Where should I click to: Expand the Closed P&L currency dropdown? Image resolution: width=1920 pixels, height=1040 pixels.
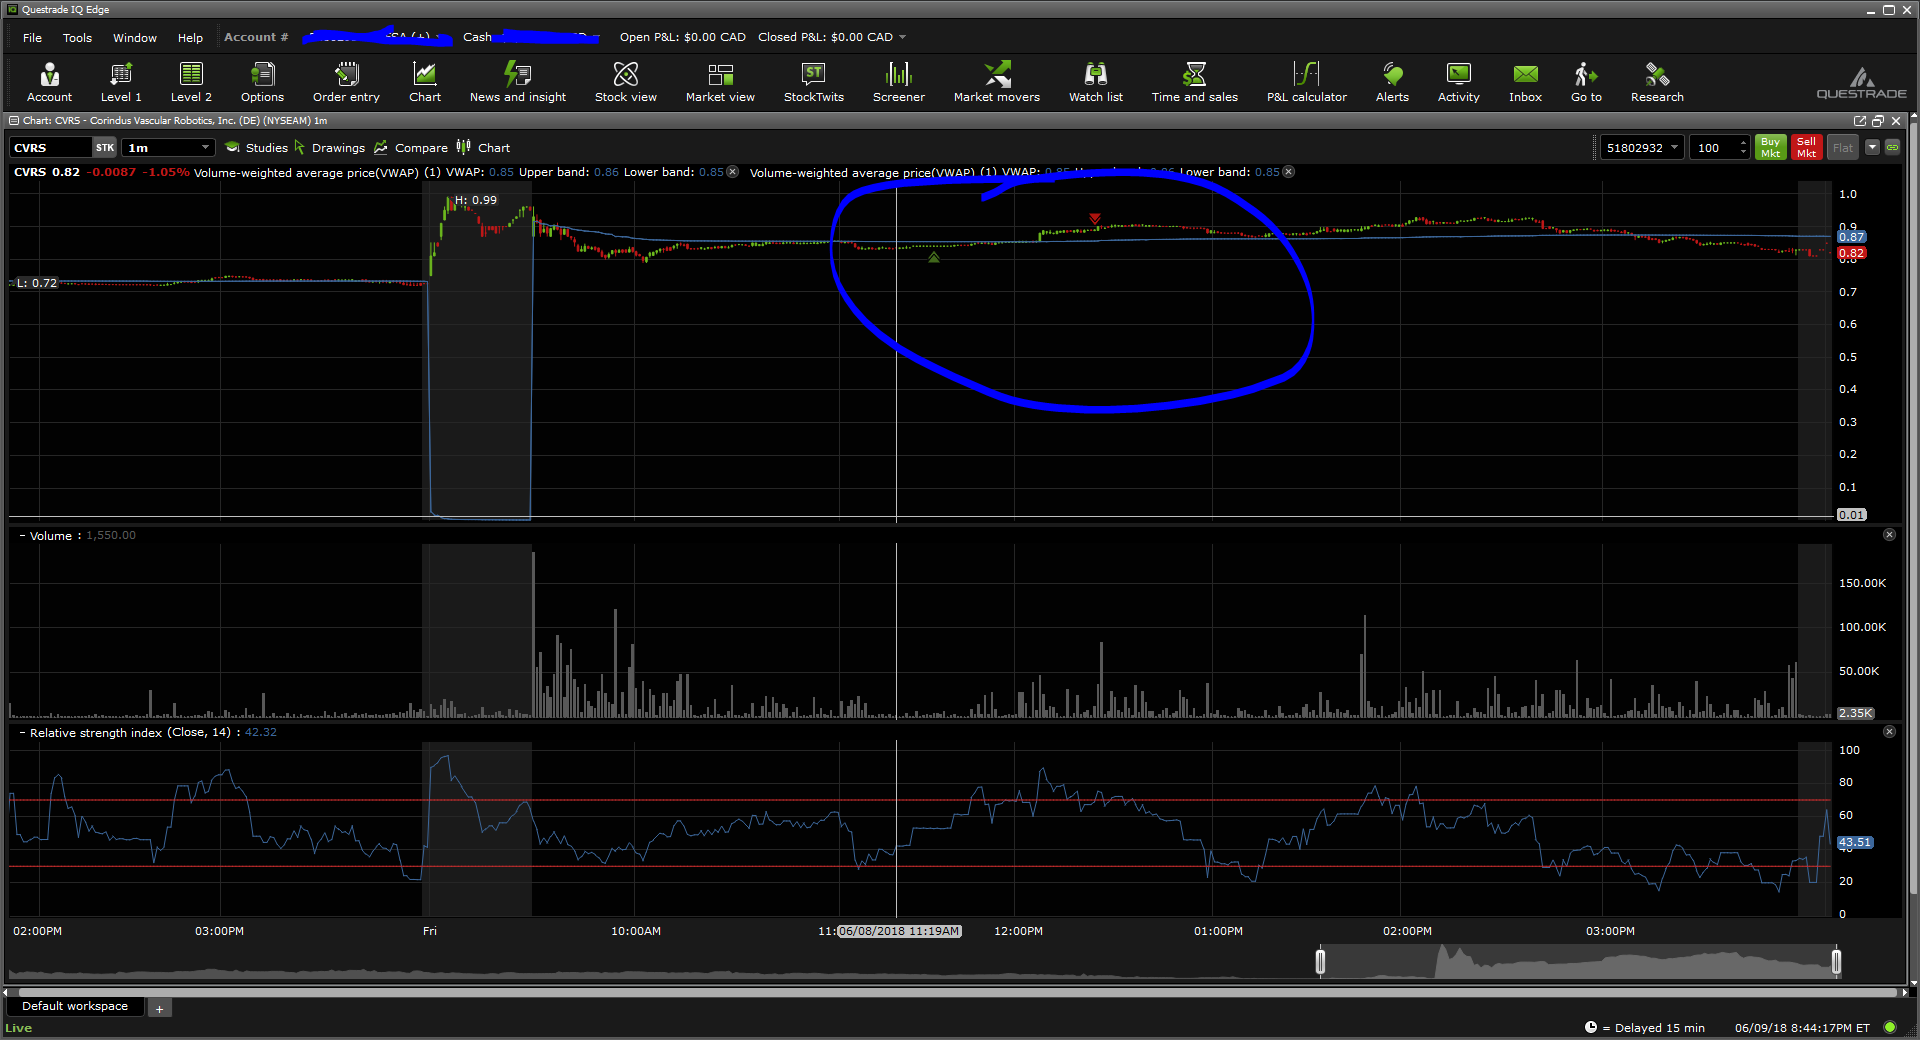click(902, 37)
